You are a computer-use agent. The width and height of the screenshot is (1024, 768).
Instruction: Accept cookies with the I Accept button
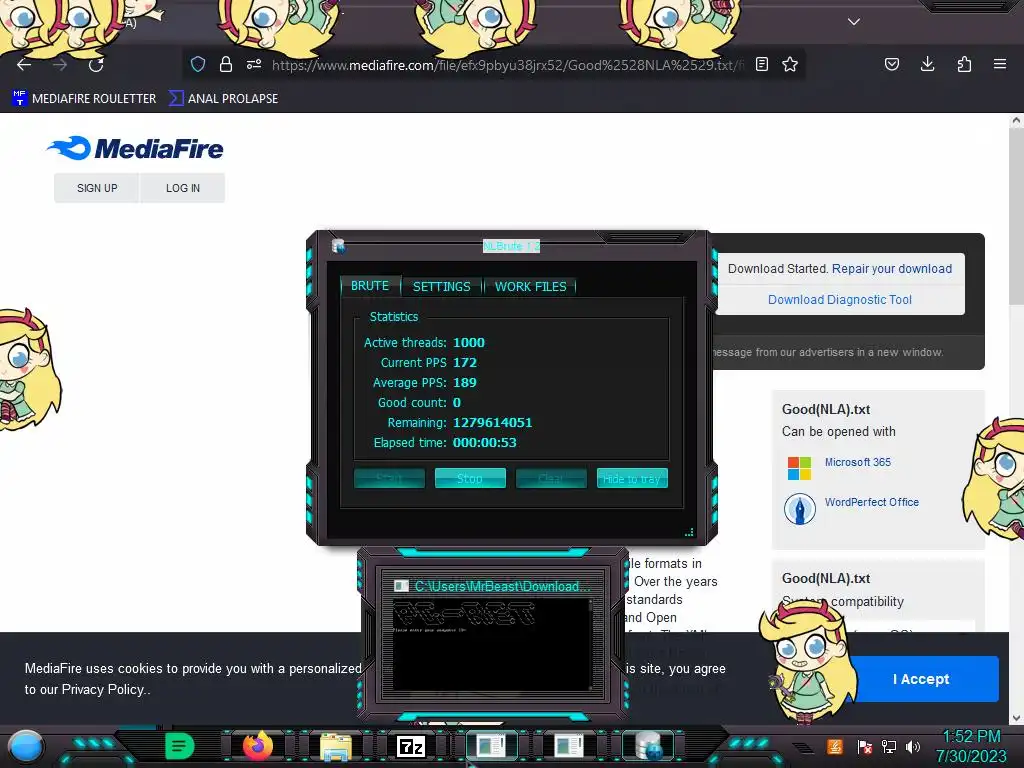coord(921,679)
